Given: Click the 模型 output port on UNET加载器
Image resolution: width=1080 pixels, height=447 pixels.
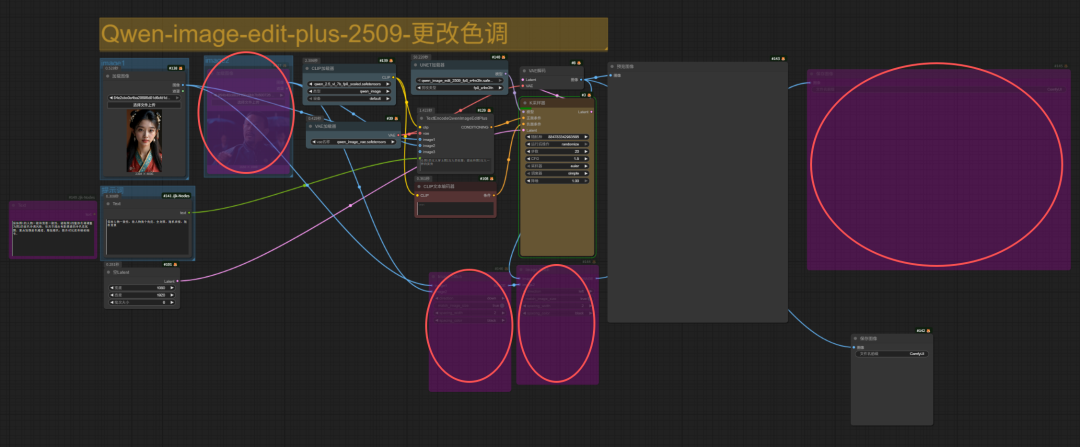Looking at the screenshot, I should 508,73.
